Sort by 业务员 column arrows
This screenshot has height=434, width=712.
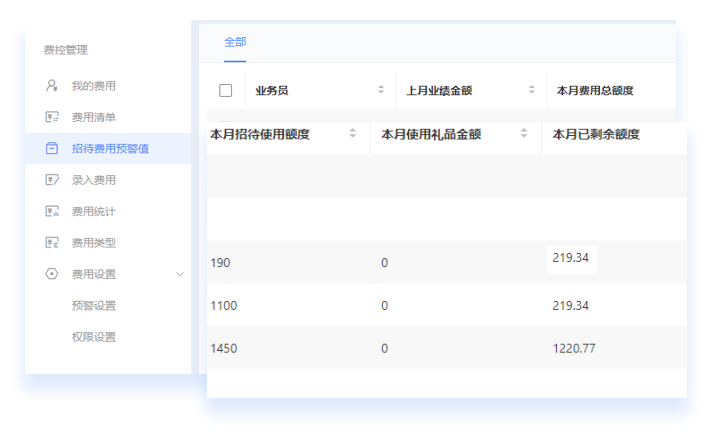point(381,90)
